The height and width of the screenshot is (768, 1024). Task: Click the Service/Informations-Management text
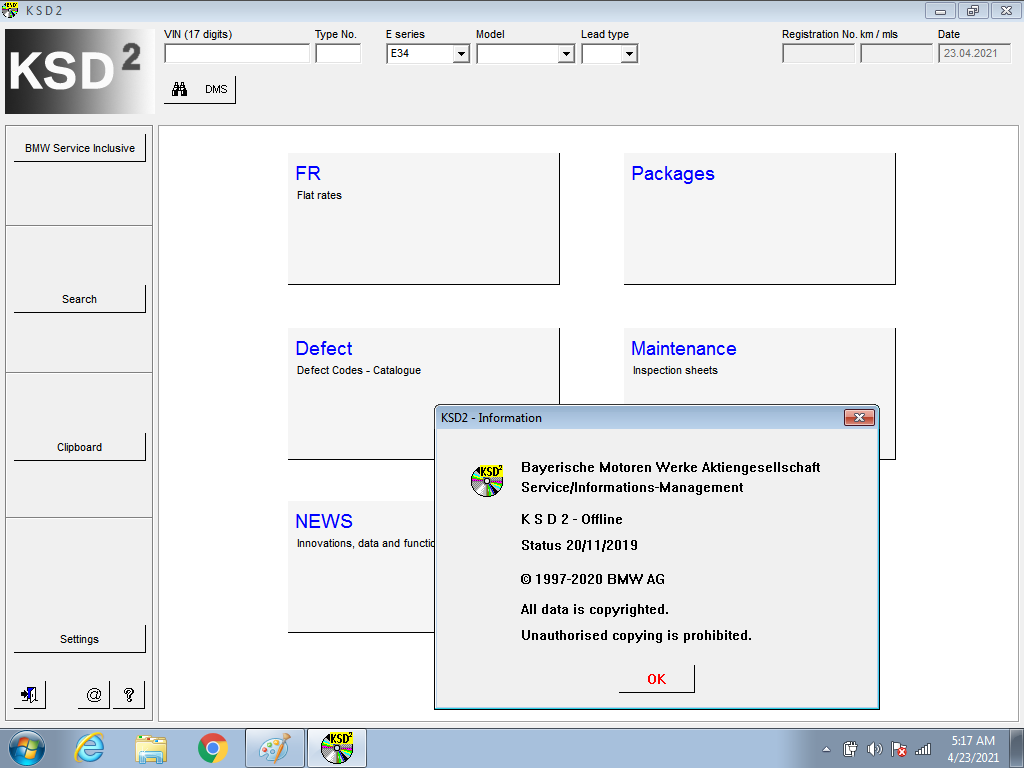point(632,488)
